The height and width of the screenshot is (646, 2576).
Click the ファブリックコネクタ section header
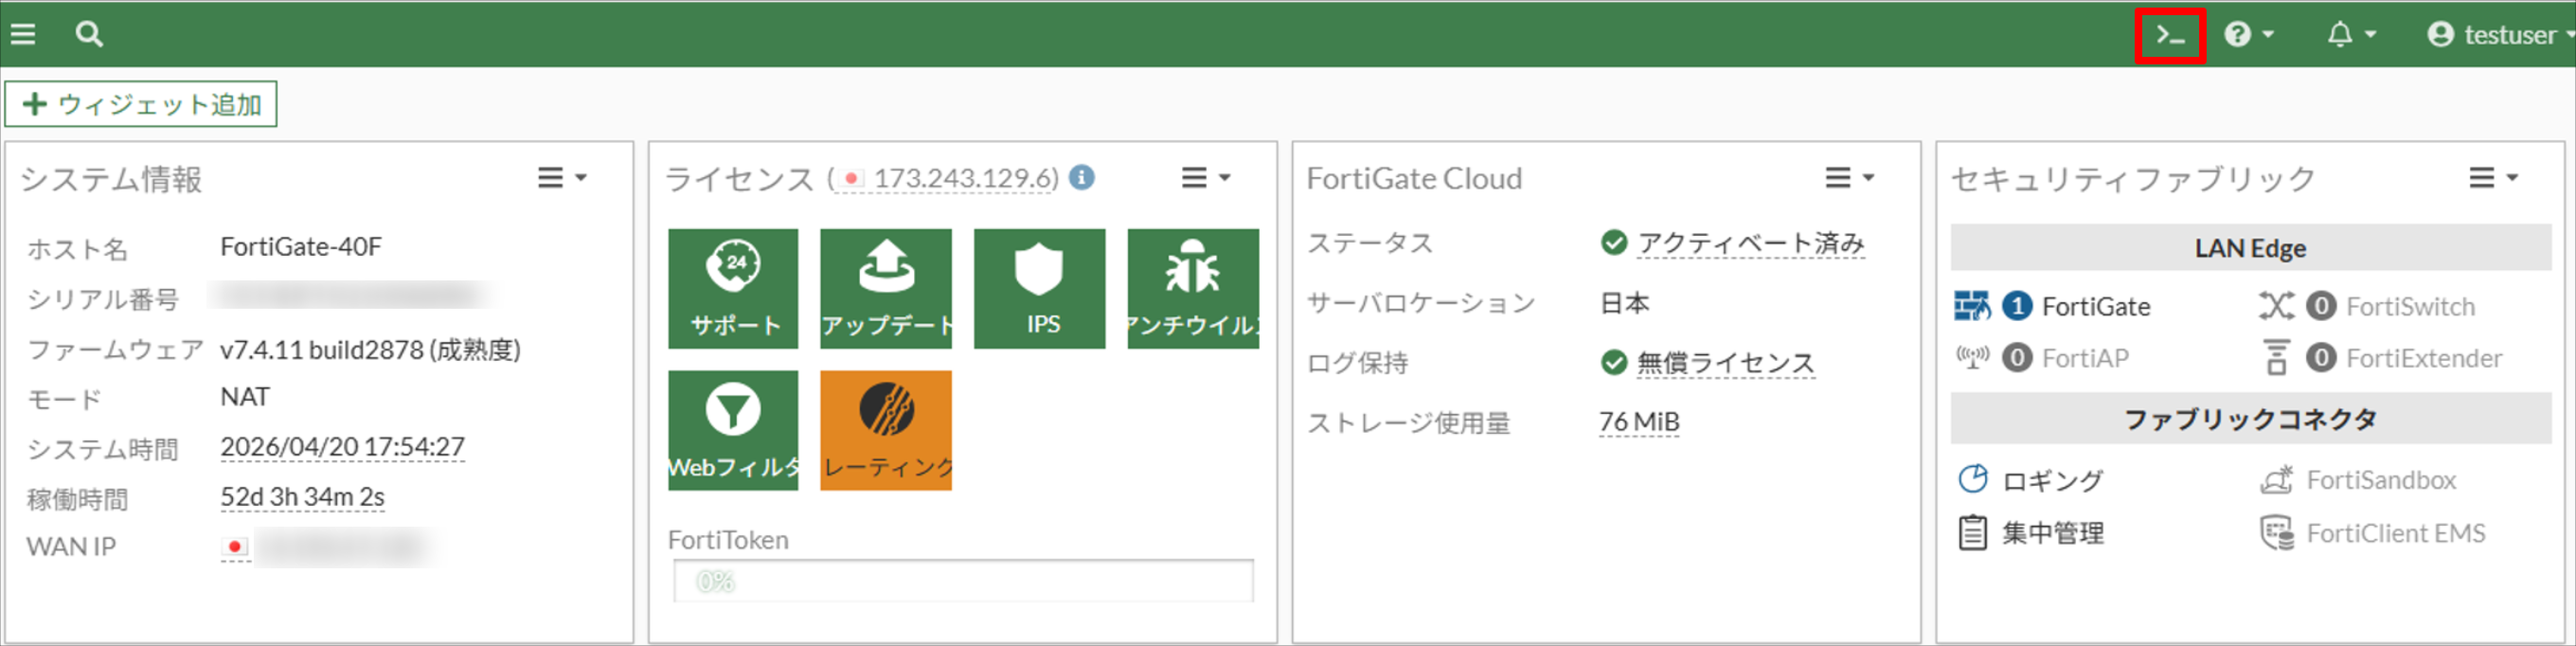tap(2250, 418)
